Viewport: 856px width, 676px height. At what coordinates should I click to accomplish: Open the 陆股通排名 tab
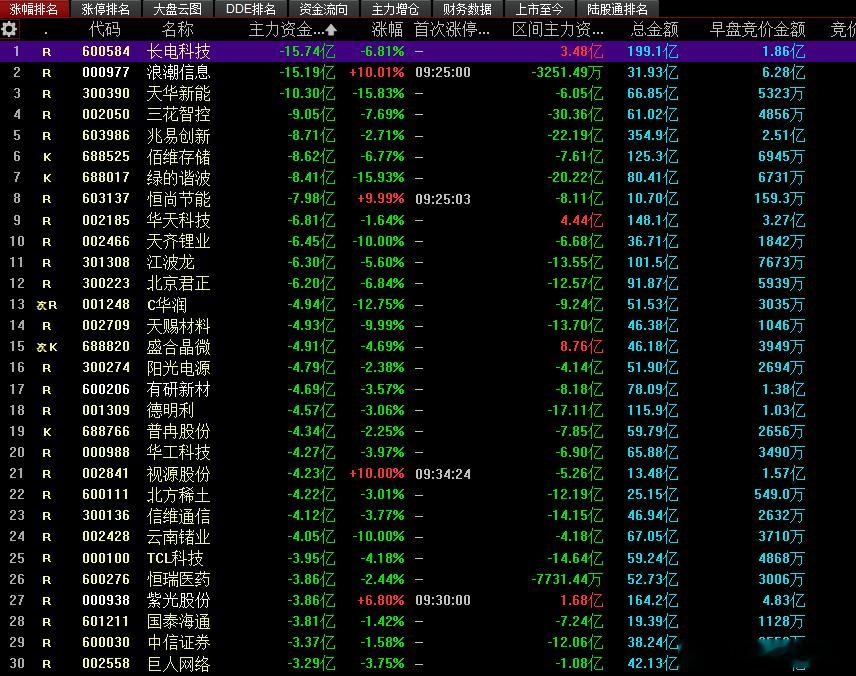coord(617,9)
